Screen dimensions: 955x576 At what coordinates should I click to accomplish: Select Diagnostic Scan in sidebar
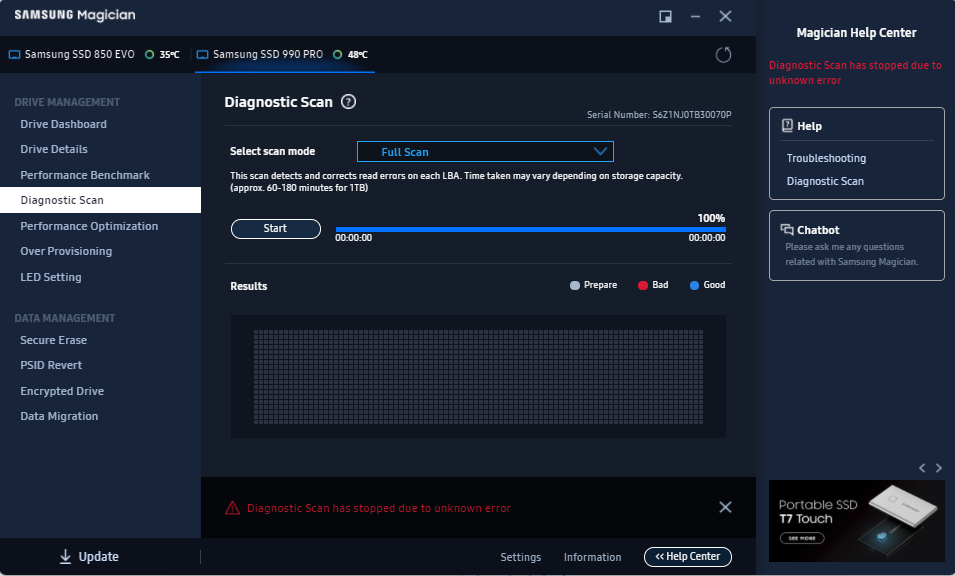pyautogui.click(x=100, y=200)
